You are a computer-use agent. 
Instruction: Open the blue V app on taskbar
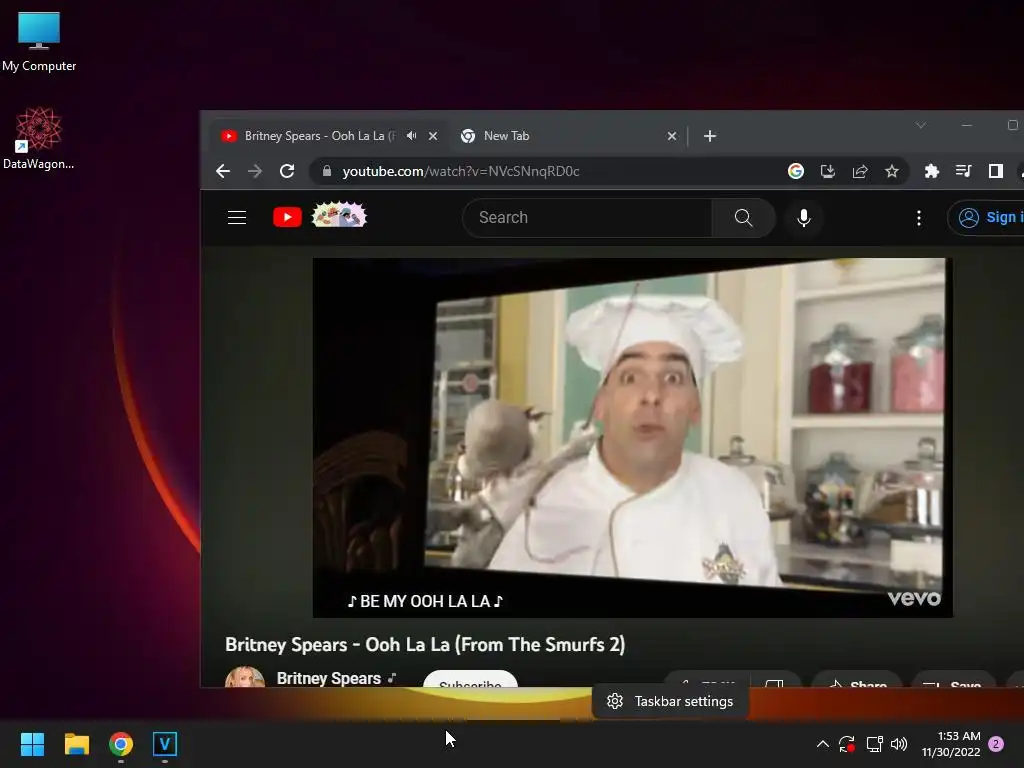point(165,744)
